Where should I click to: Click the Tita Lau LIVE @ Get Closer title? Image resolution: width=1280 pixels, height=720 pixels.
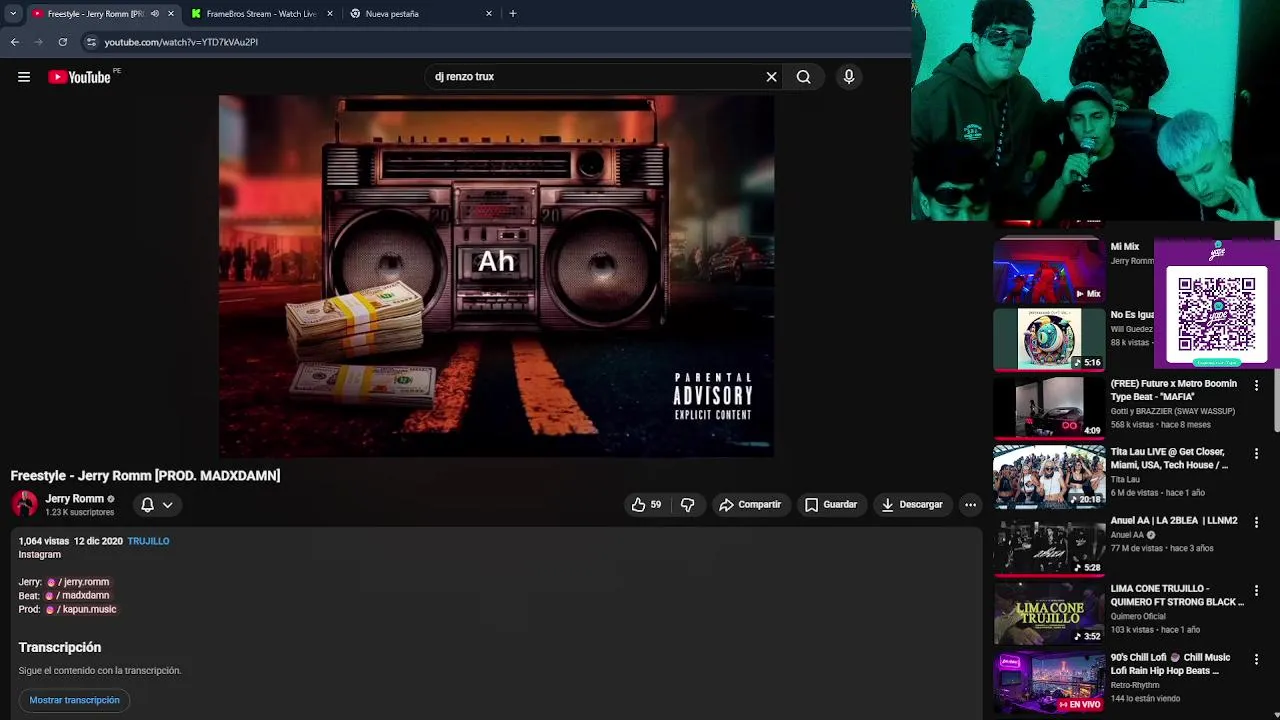click(x=1169, y=459)
